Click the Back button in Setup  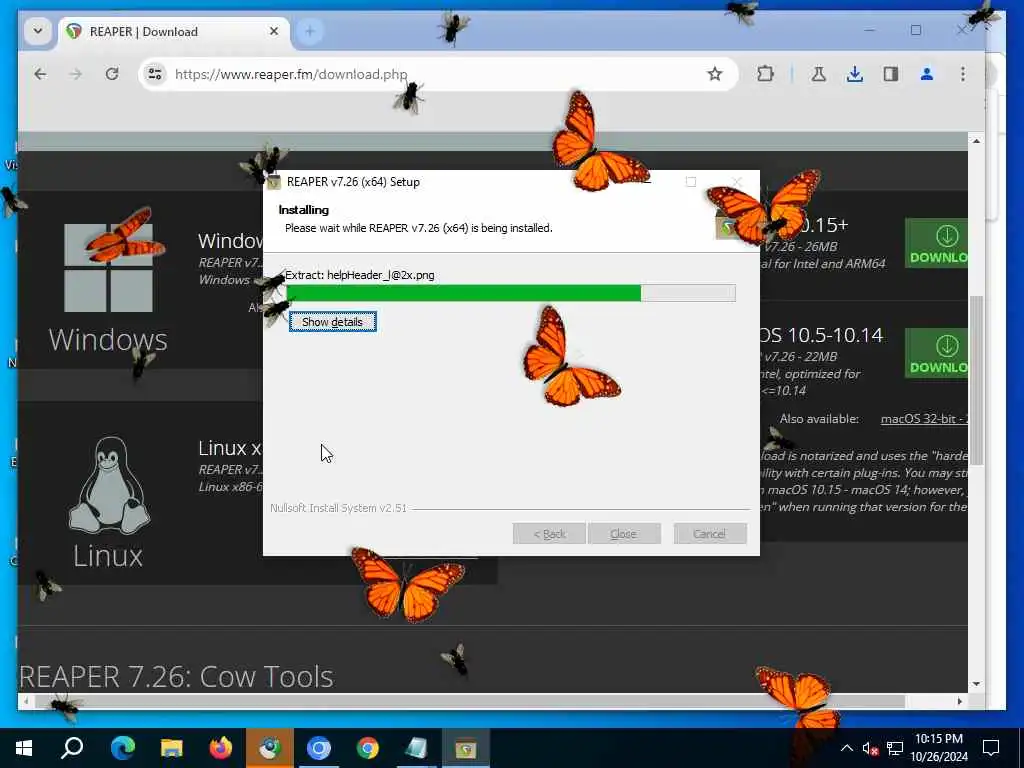coord(549,534)
